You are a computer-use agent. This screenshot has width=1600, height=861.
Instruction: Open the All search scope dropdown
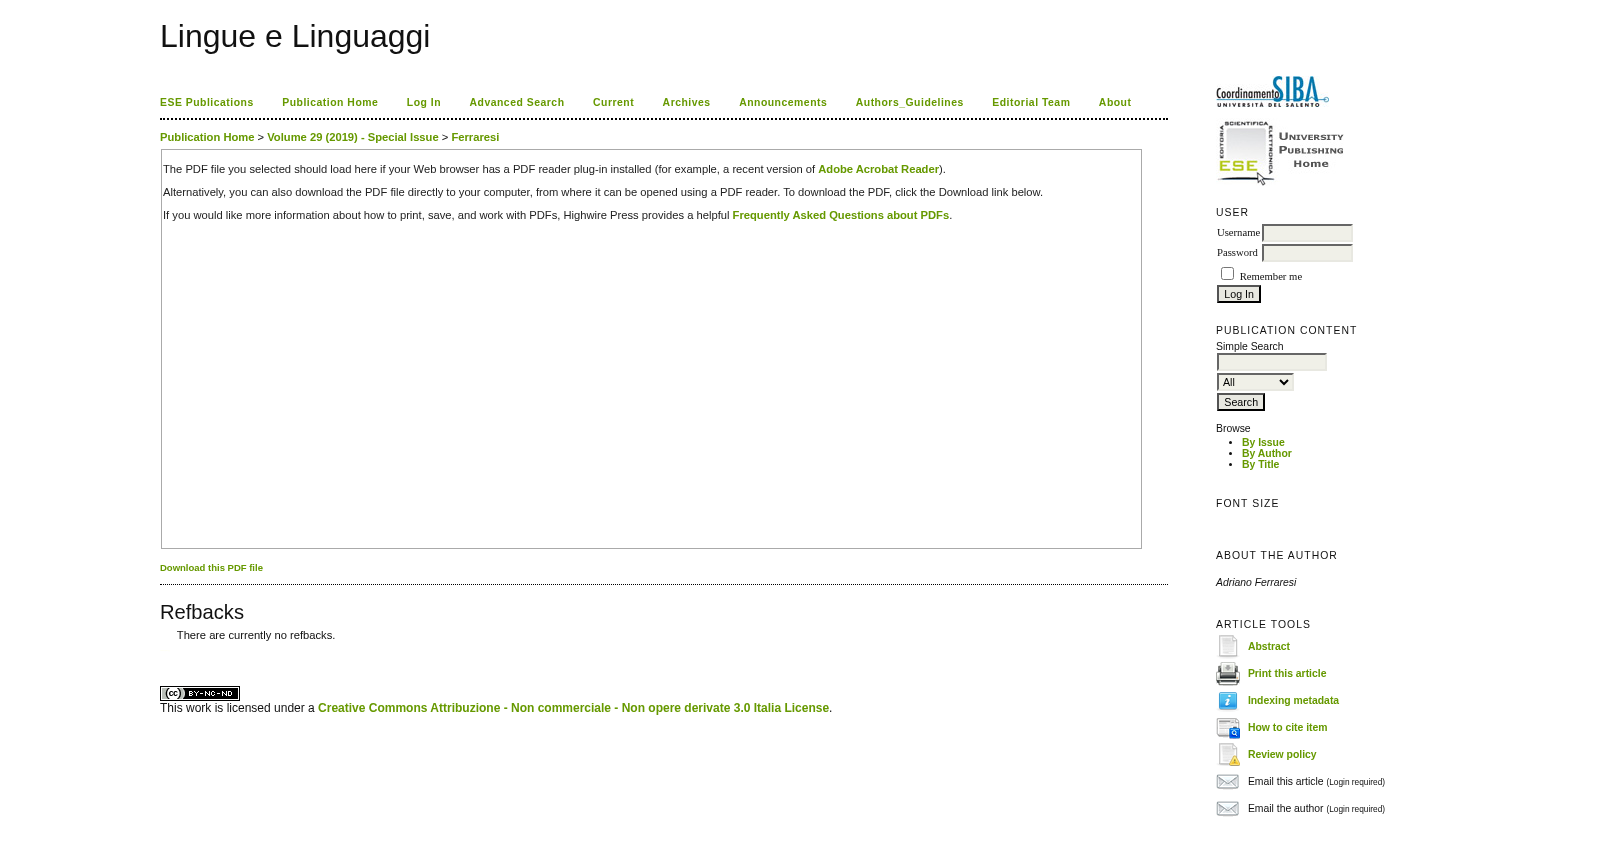(1255, 382)
